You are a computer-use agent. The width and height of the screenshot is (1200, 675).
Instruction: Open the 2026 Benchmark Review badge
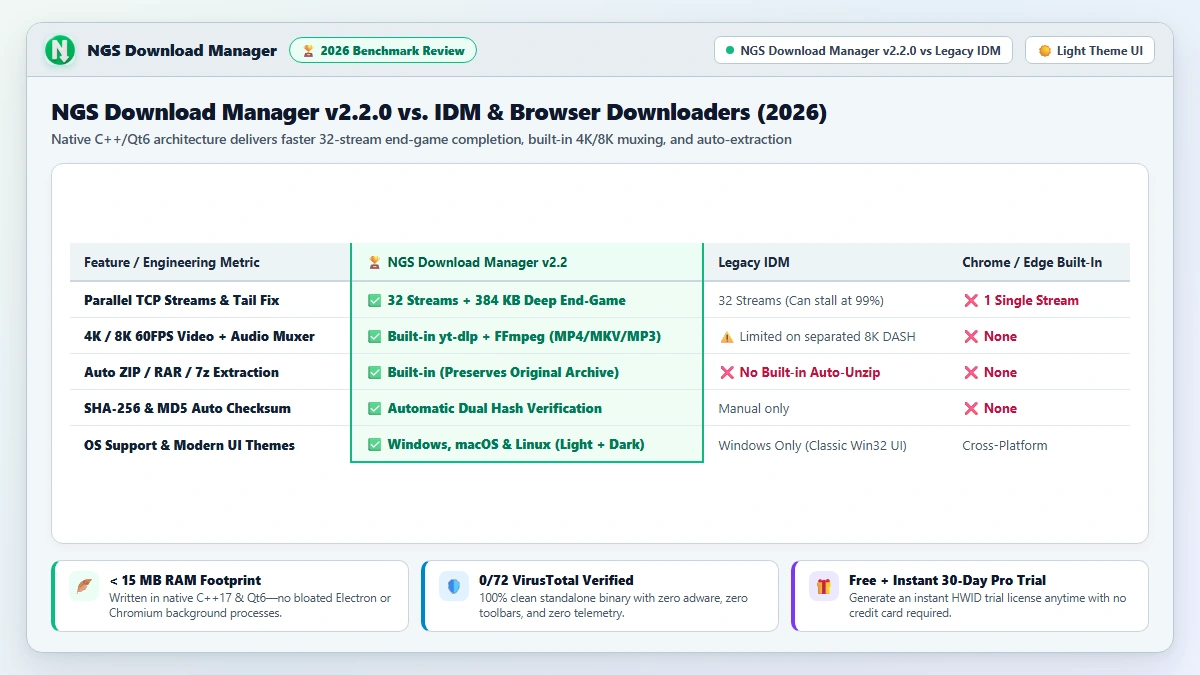pos(383,50)
